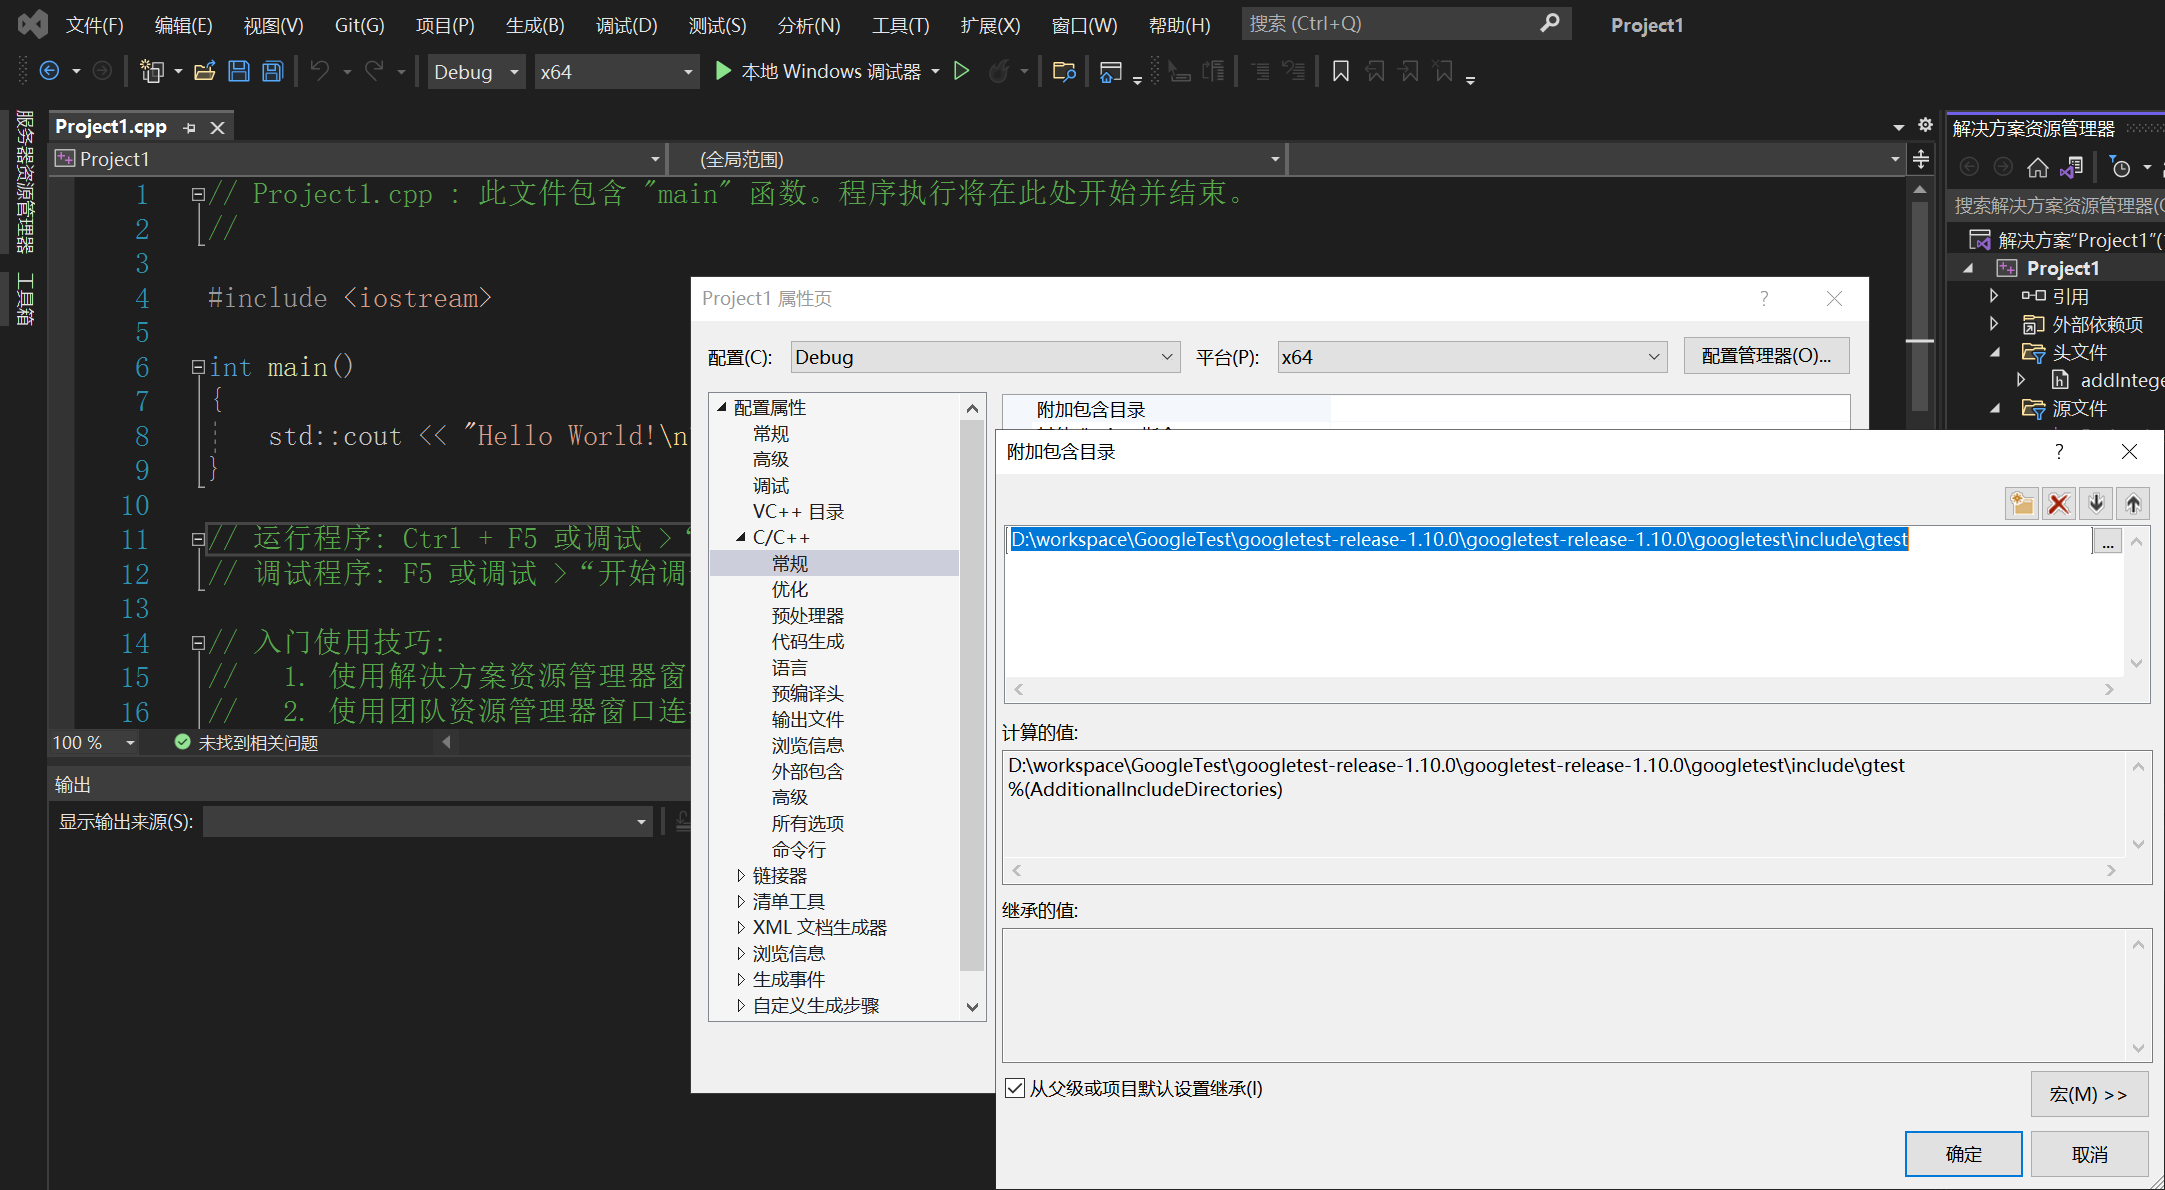2165x1190 pixels.
Task: Open the 100 % zoom level dropdown
Action: tap(130, 743)
